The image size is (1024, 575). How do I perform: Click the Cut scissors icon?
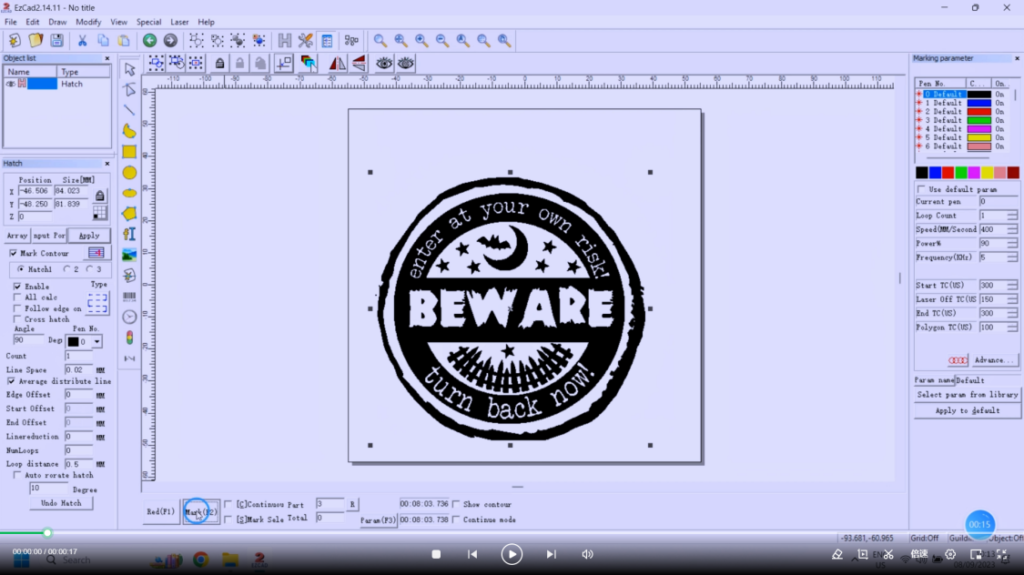[x=82, y=41]
